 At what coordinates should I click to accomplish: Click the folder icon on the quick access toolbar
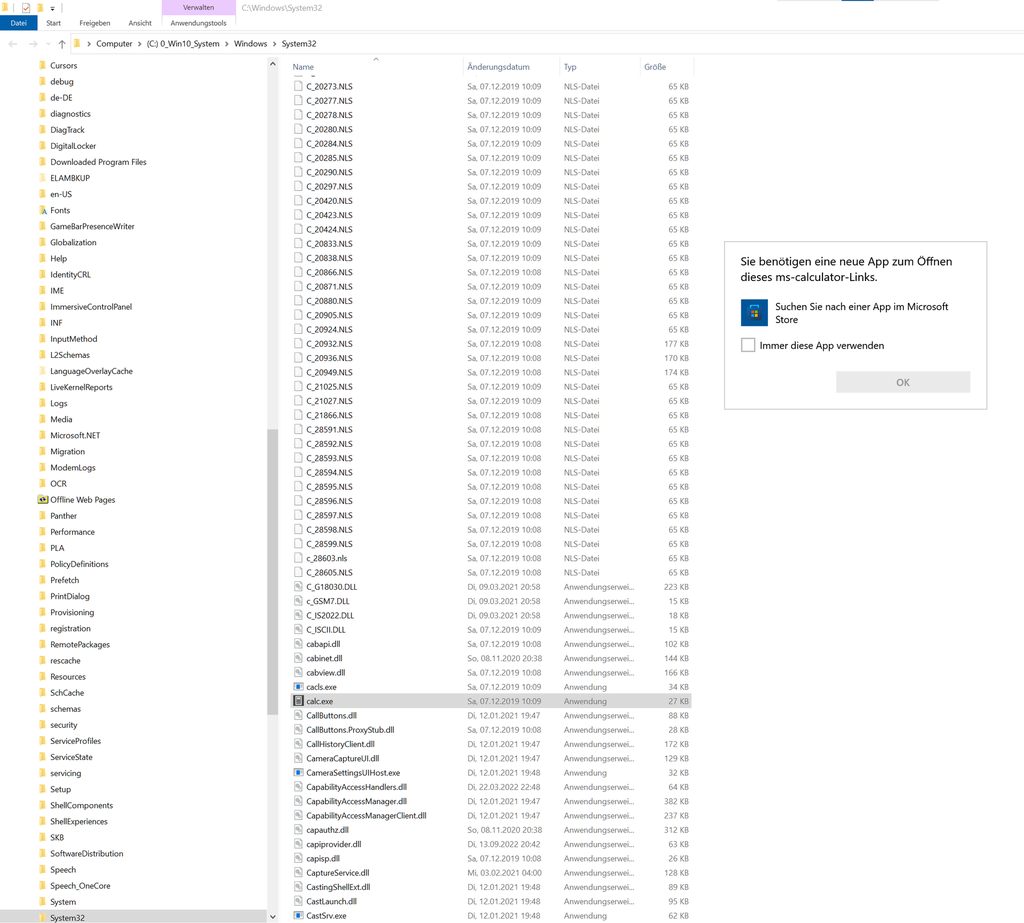coord(40,8)
